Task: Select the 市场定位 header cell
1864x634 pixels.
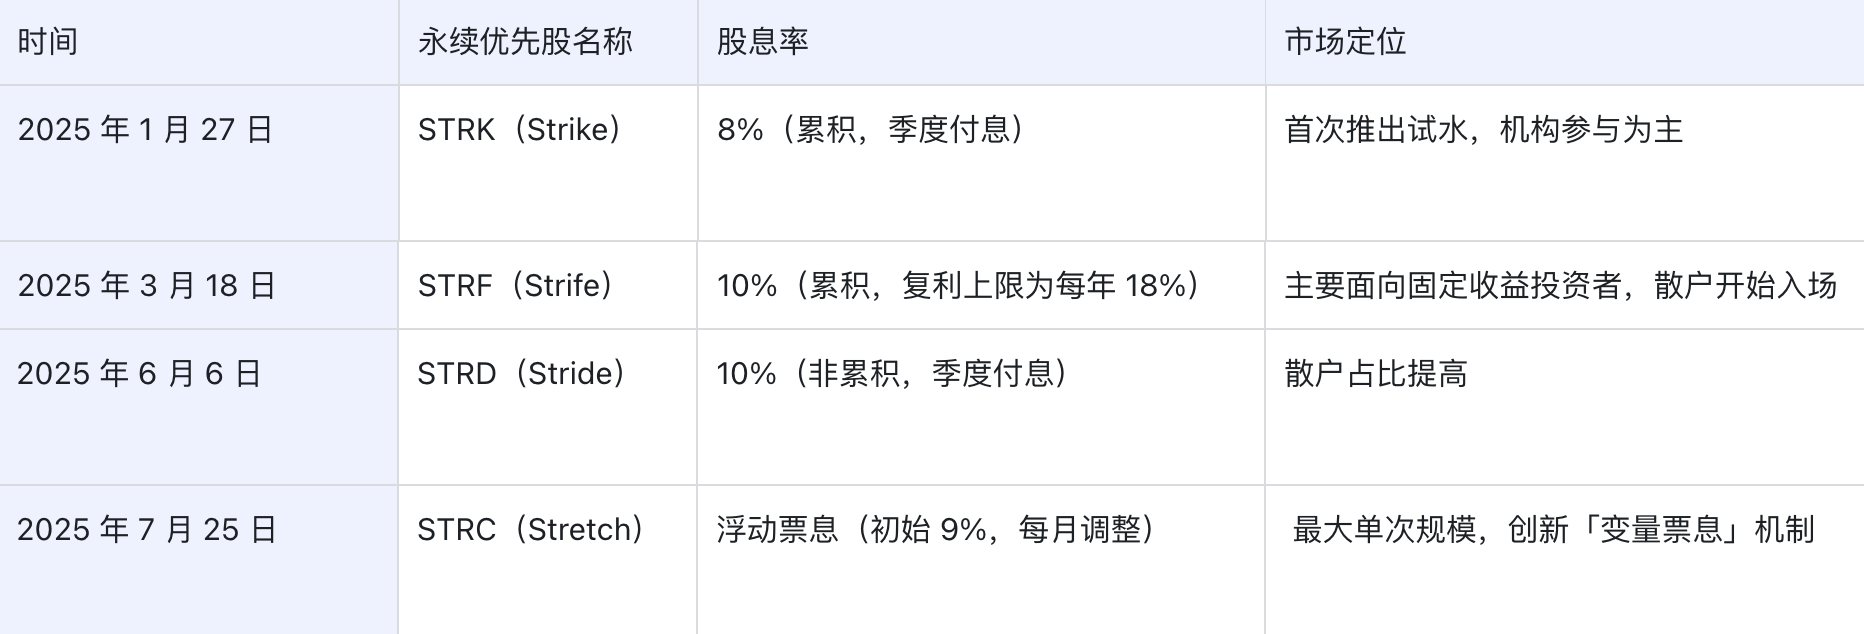Action: pos(1345,42)
